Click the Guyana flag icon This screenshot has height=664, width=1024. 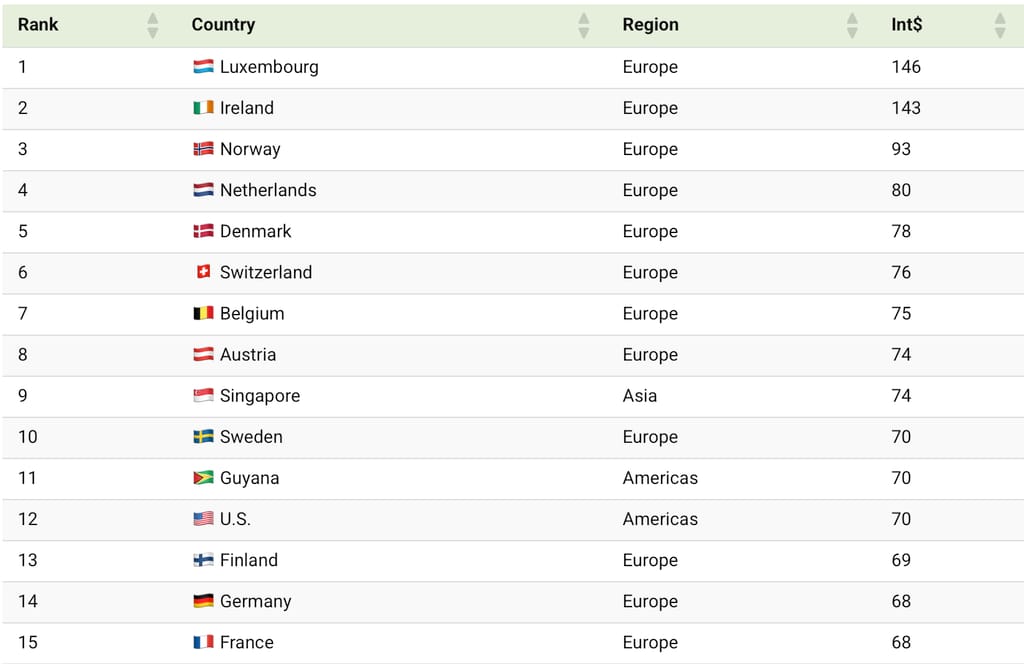202,478
